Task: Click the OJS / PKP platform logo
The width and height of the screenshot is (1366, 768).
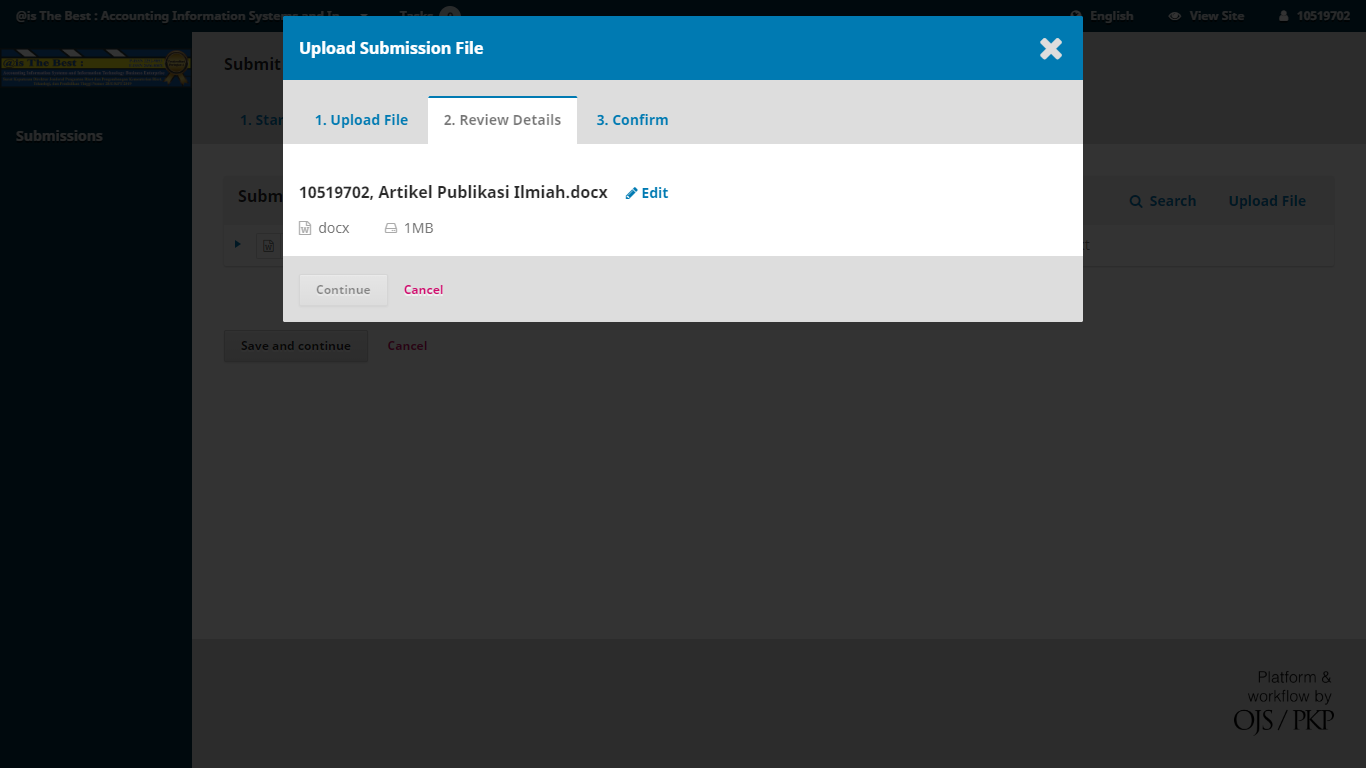Action: [x=1284, y=719]
